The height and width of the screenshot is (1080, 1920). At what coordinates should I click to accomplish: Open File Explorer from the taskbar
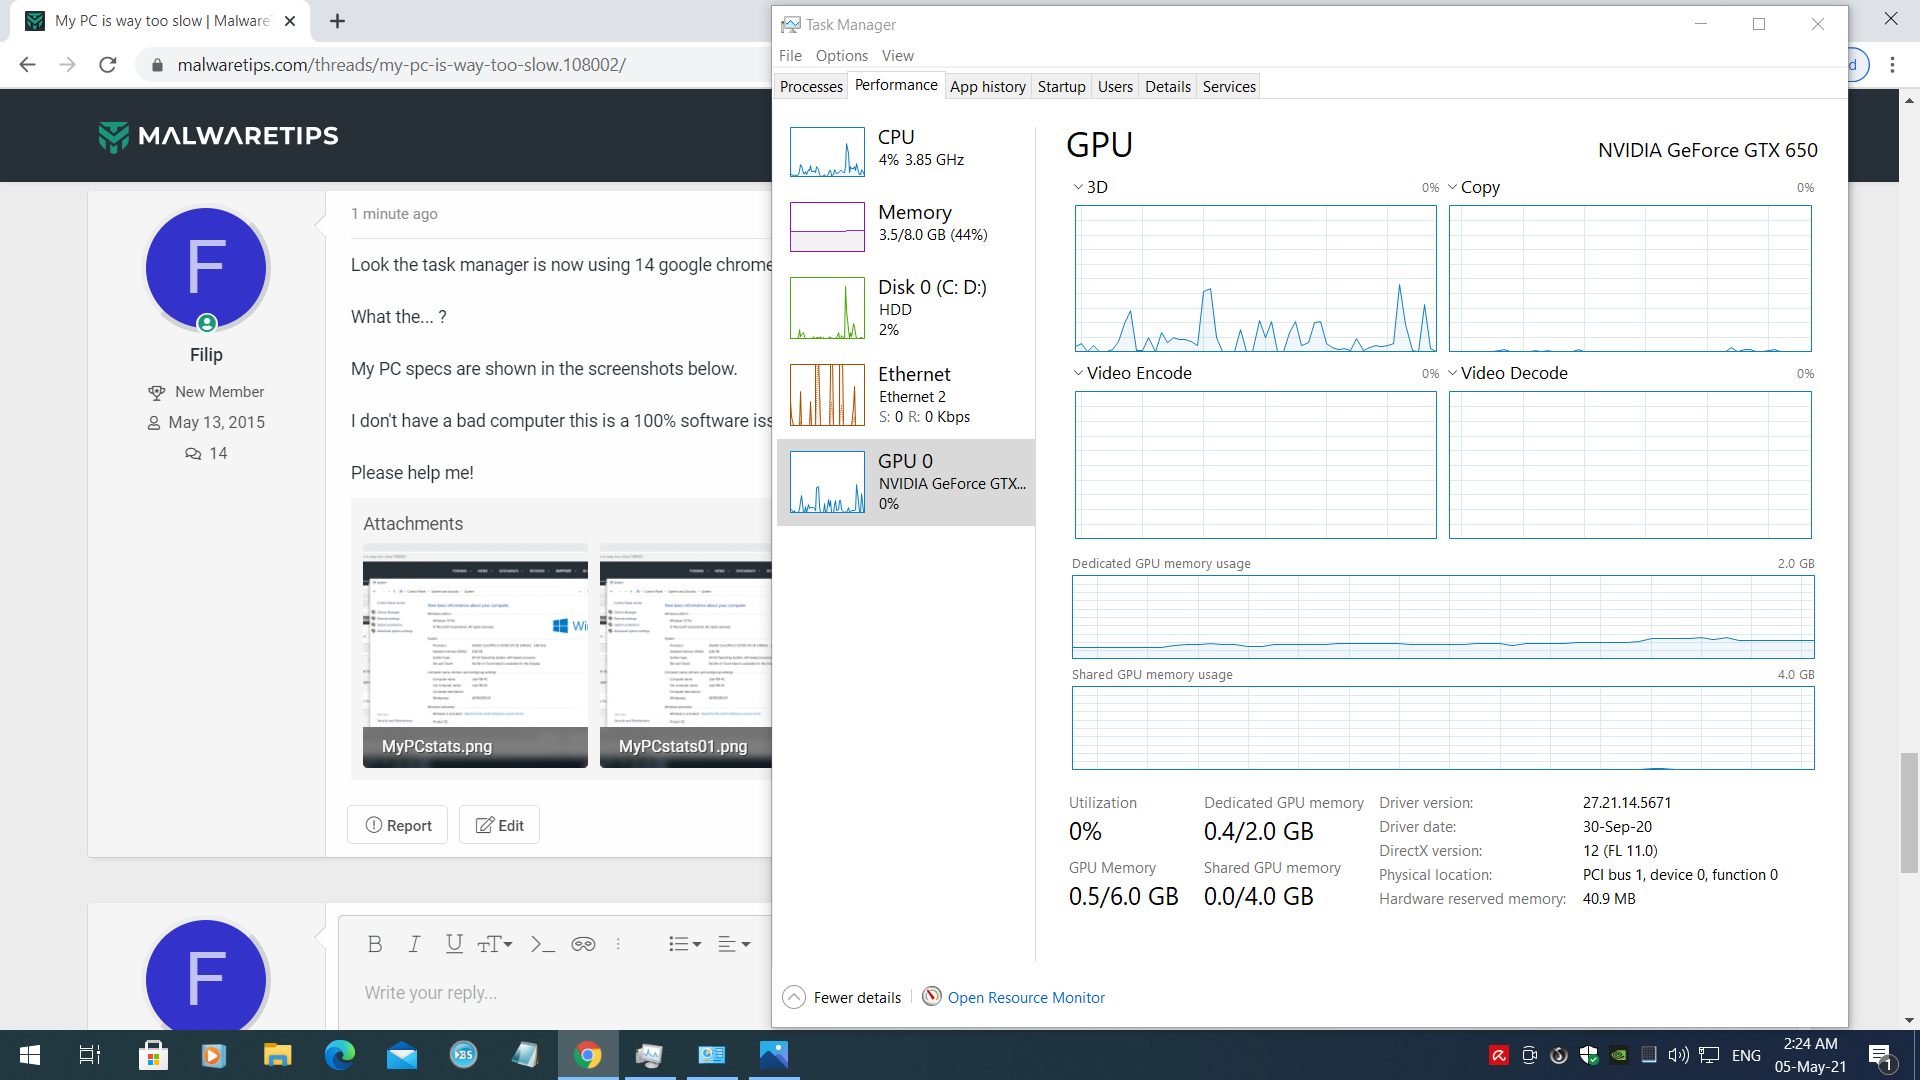click(x=277, y=1055)
